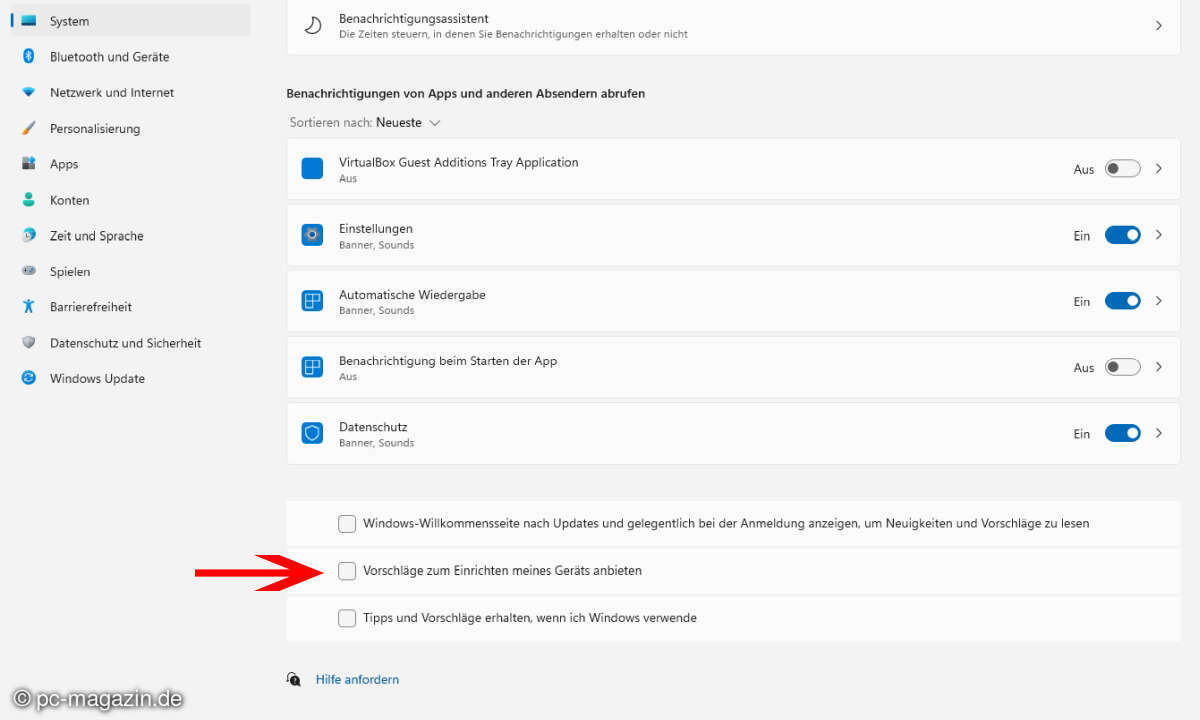The image size is (1200, 720).
Task: Click the Datenschutz und Sicherheit shield icon
Action: (x=29, y=343)
